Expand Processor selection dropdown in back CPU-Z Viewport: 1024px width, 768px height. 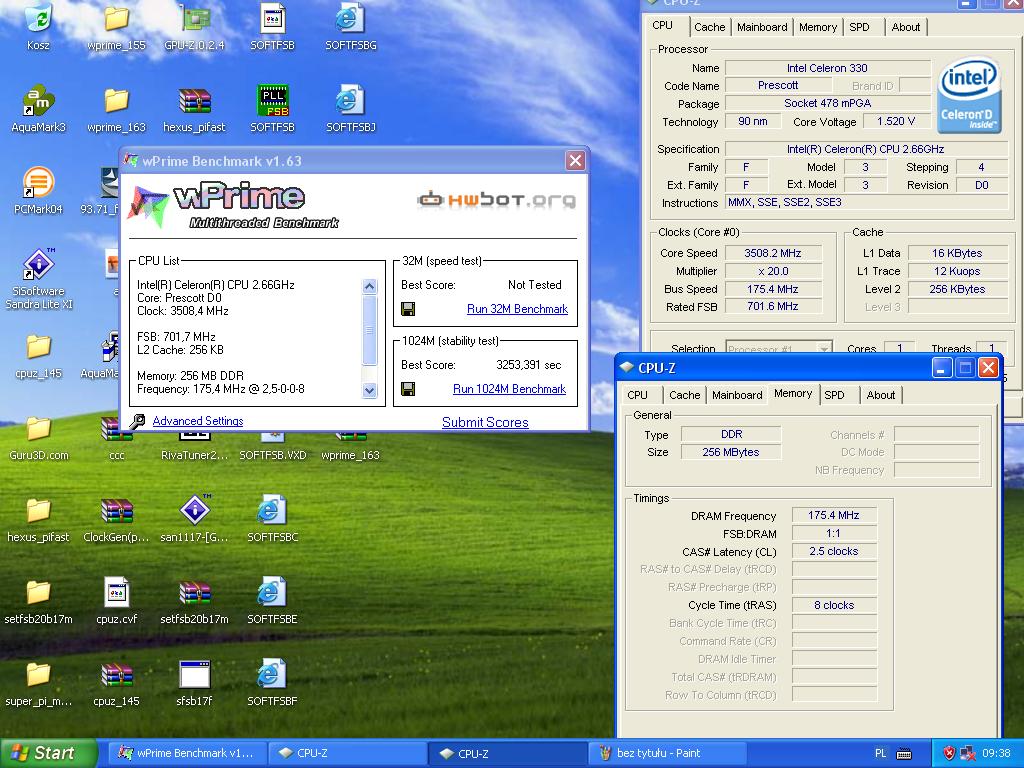click(x=824, y=349)
